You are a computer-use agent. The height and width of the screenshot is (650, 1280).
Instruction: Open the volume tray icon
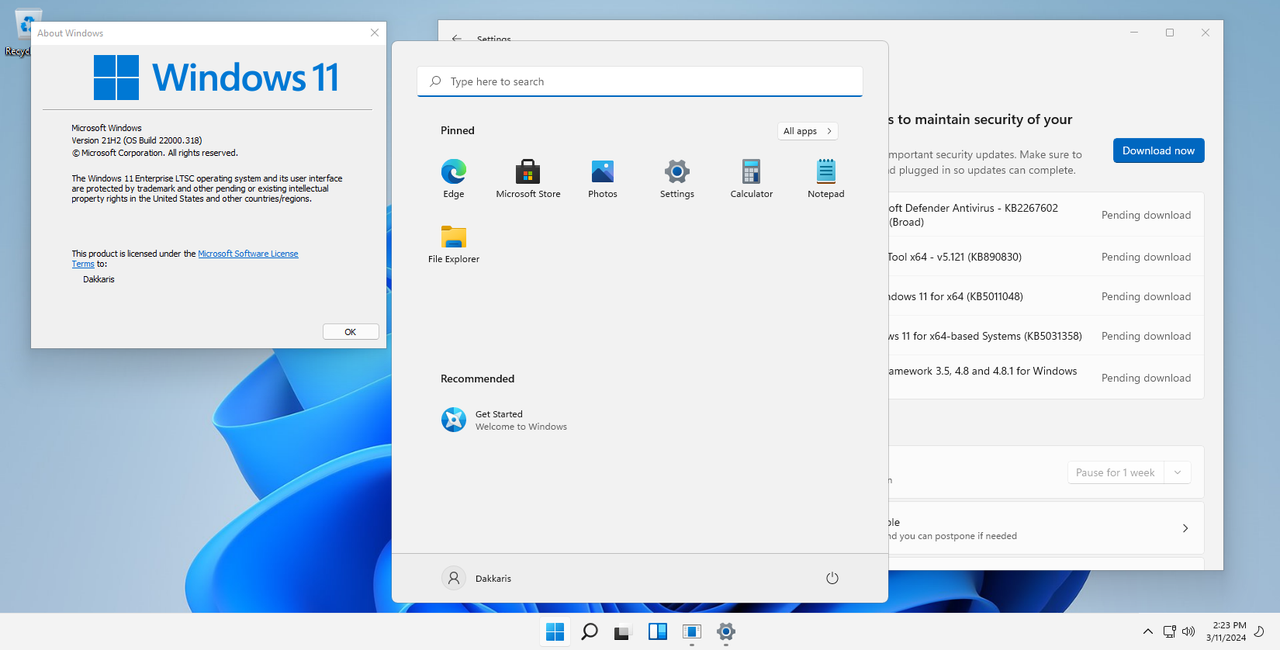[x=1188, y=632]
